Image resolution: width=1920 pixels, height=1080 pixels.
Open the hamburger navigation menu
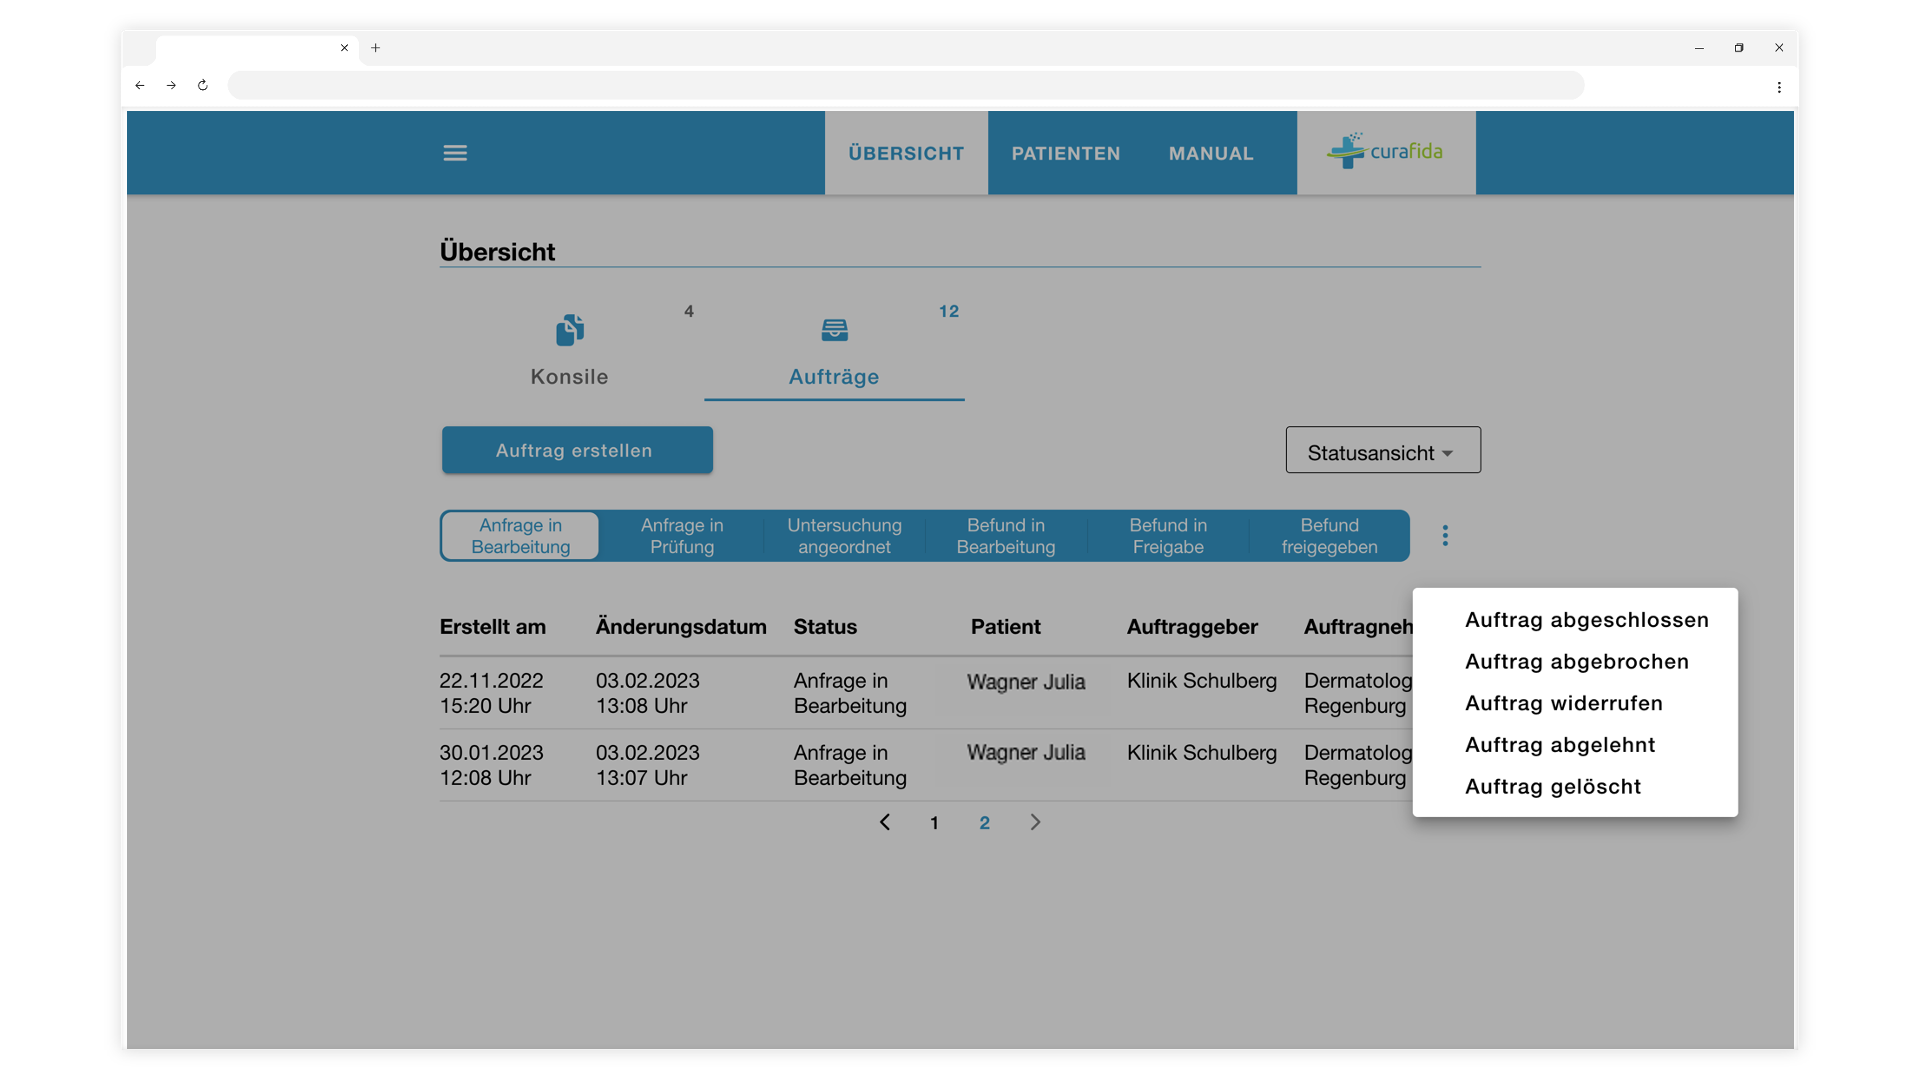(x=455, y=153)
